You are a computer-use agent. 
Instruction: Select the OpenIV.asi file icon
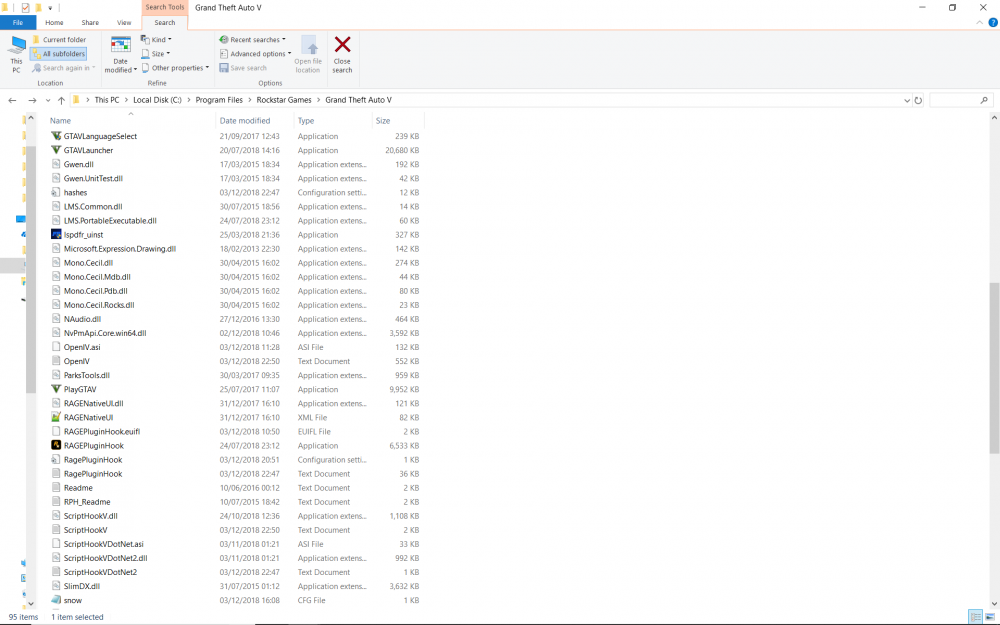(x=56, y=347)
